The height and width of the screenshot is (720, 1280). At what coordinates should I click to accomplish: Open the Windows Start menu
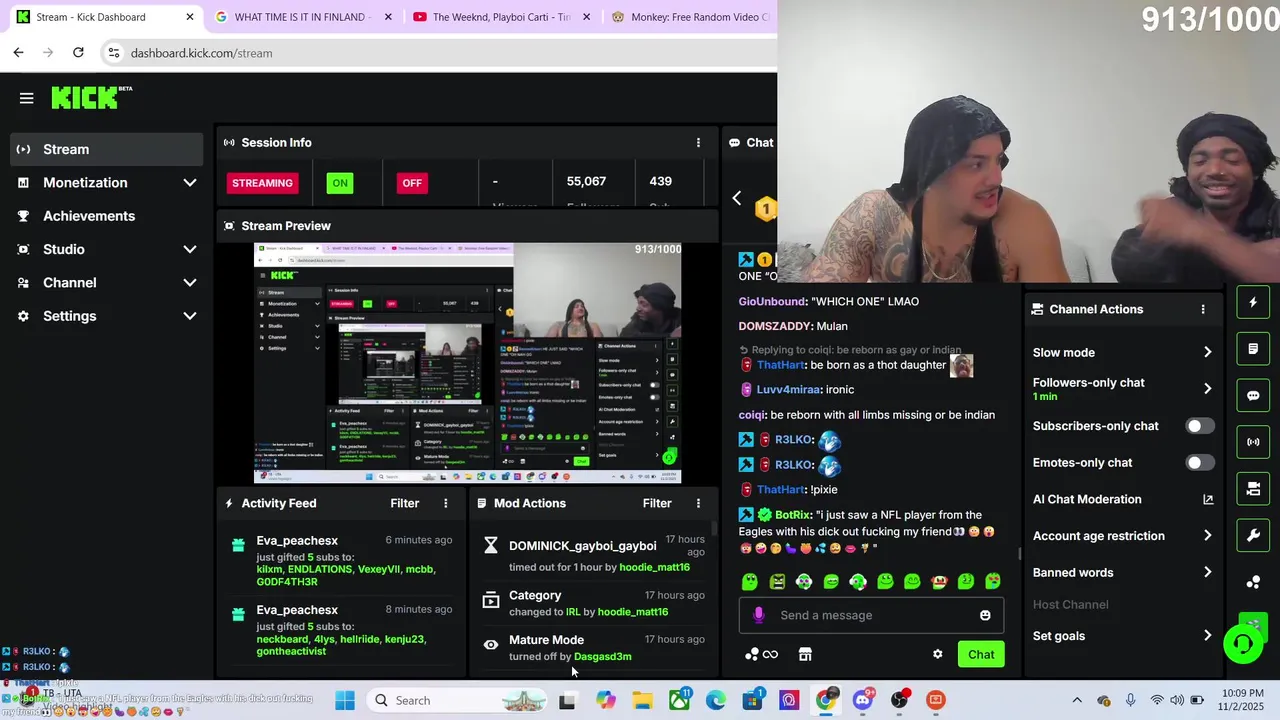344,700
